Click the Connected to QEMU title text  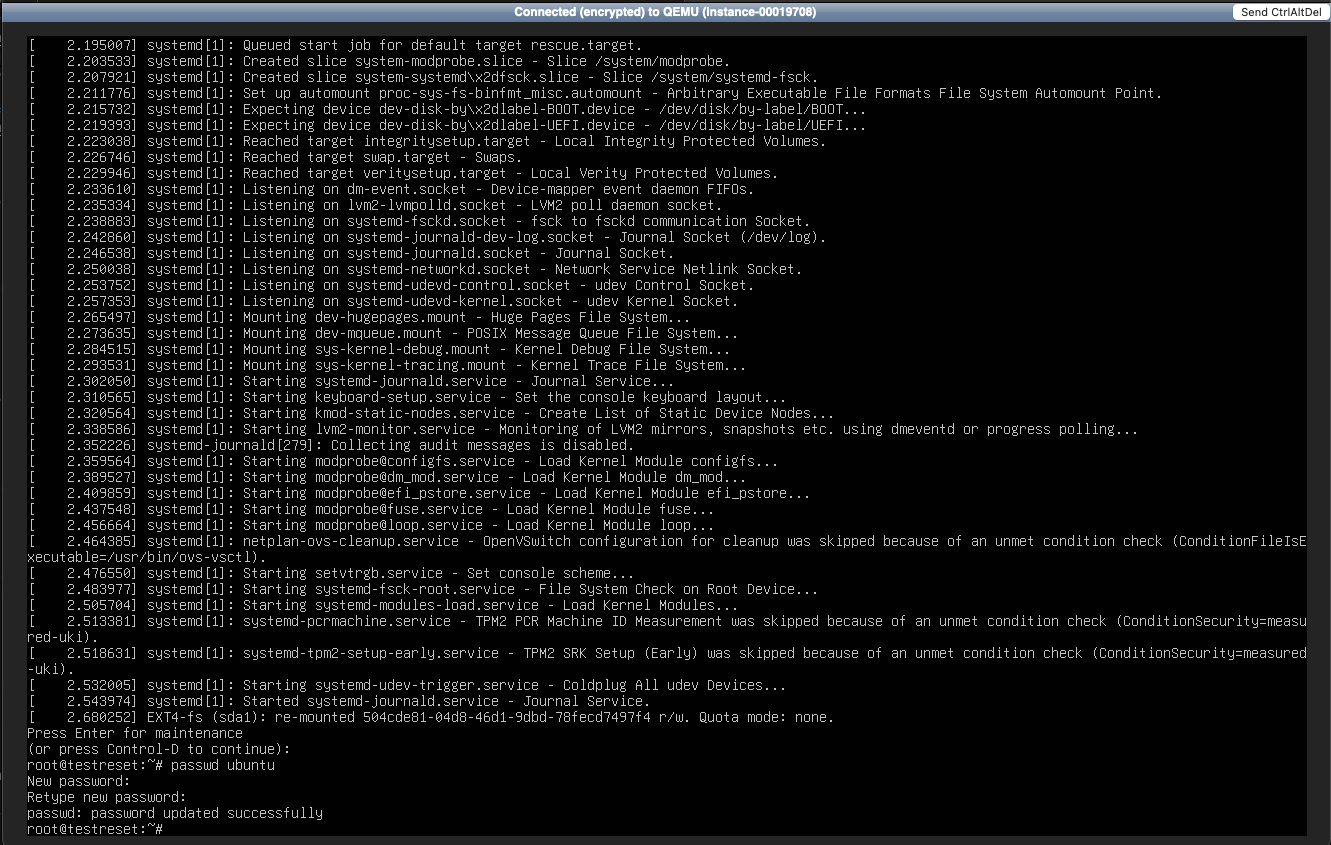(x=665, y=12)
